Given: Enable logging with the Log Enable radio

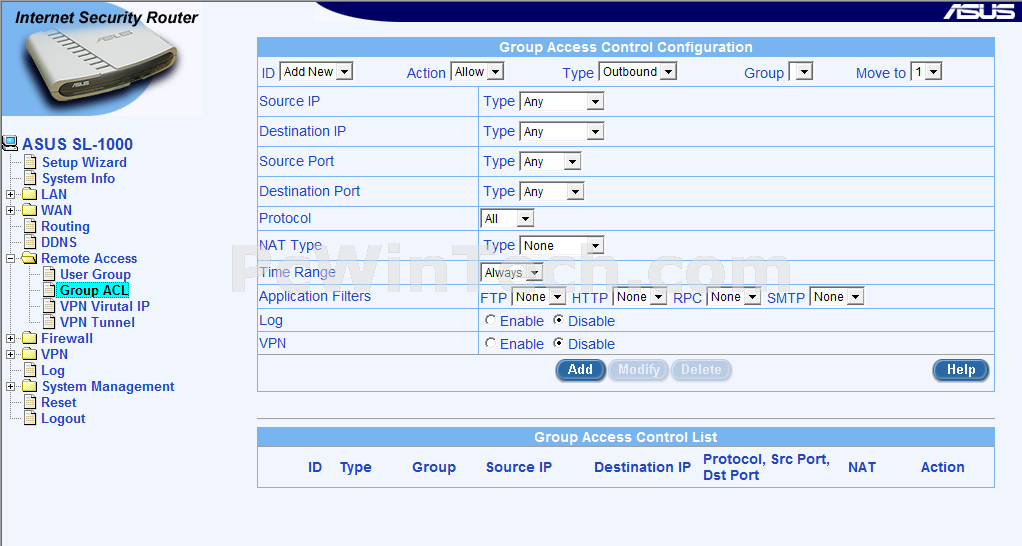Looking at the screenshot, I should 490,320.
